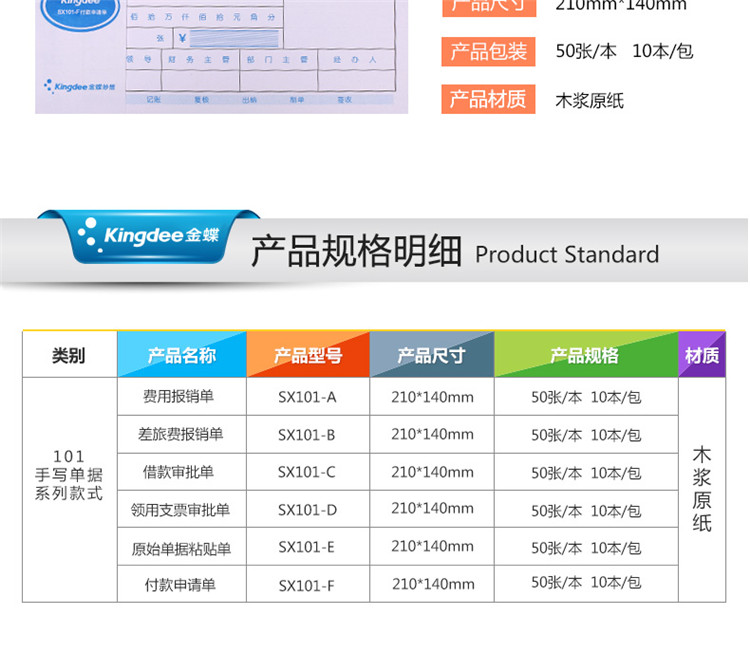Click the 木浆原纸 value beside 产品材质
Viewport: 750px width, 652px height.
click(x=590, y=101)
